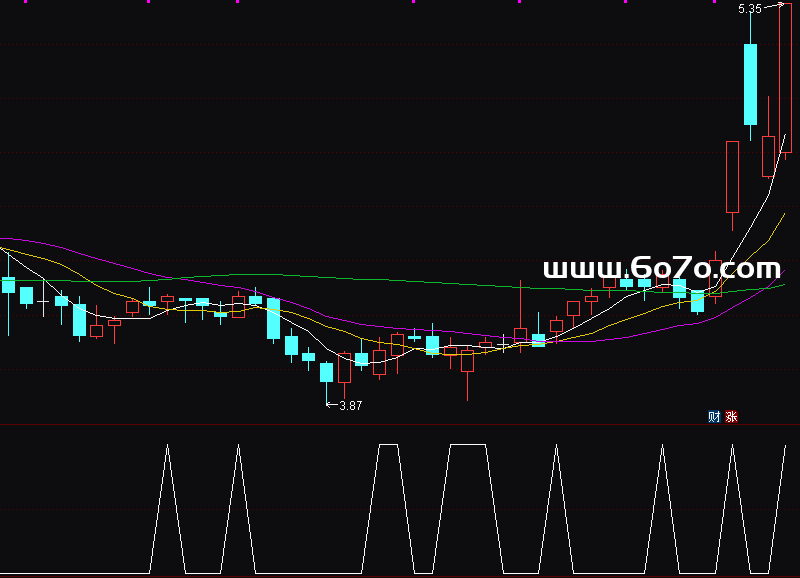Screen dimensions: 800x578
Task: Click the cyan candle at the 3.87 low
Action: tap(326, 372)
